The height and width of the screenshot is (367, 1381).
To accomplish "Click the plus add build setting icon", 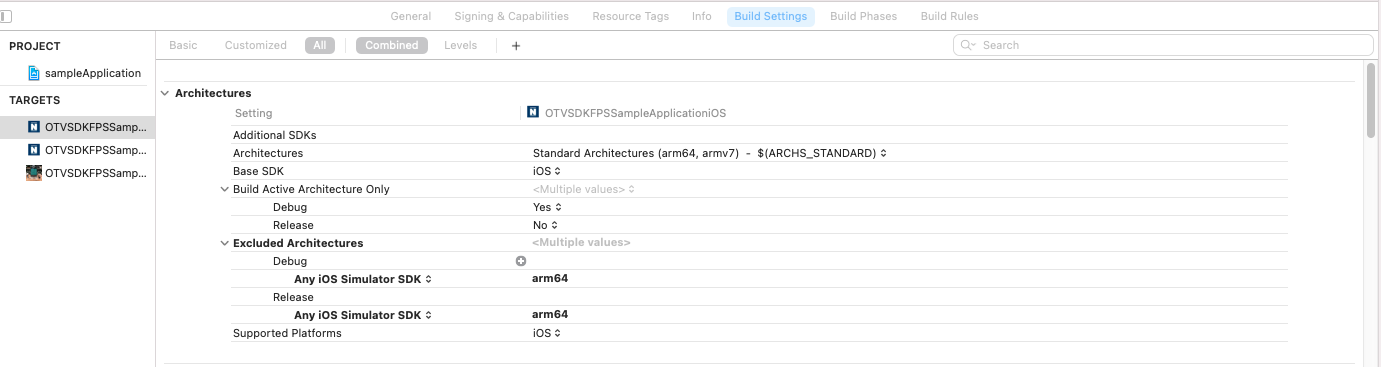I will (516, 45).
